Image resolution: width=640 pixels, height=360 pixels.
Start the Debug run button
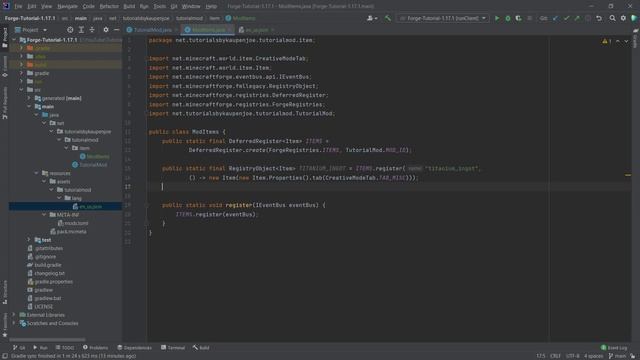508,18
